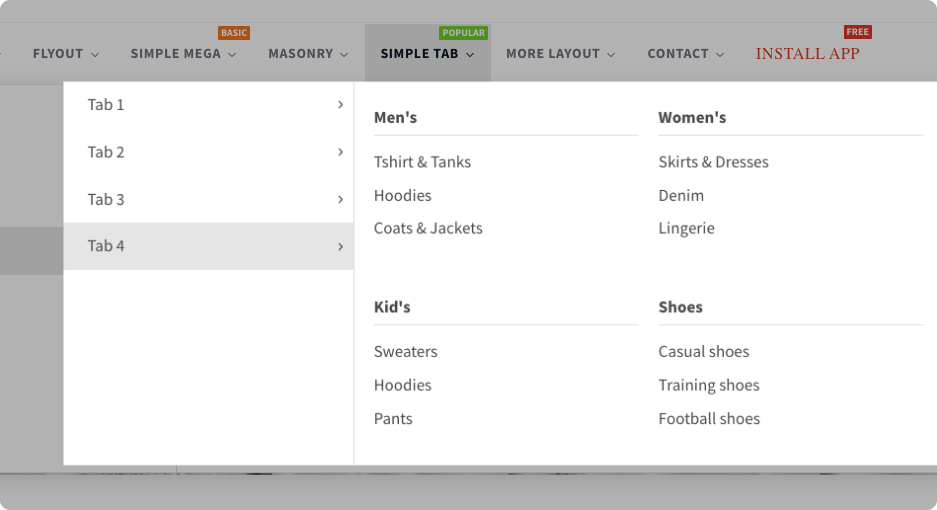The height and width of the screenshot is (510, 937).
Task: Switch to Tab 3
Action: (x=106, y=199)
